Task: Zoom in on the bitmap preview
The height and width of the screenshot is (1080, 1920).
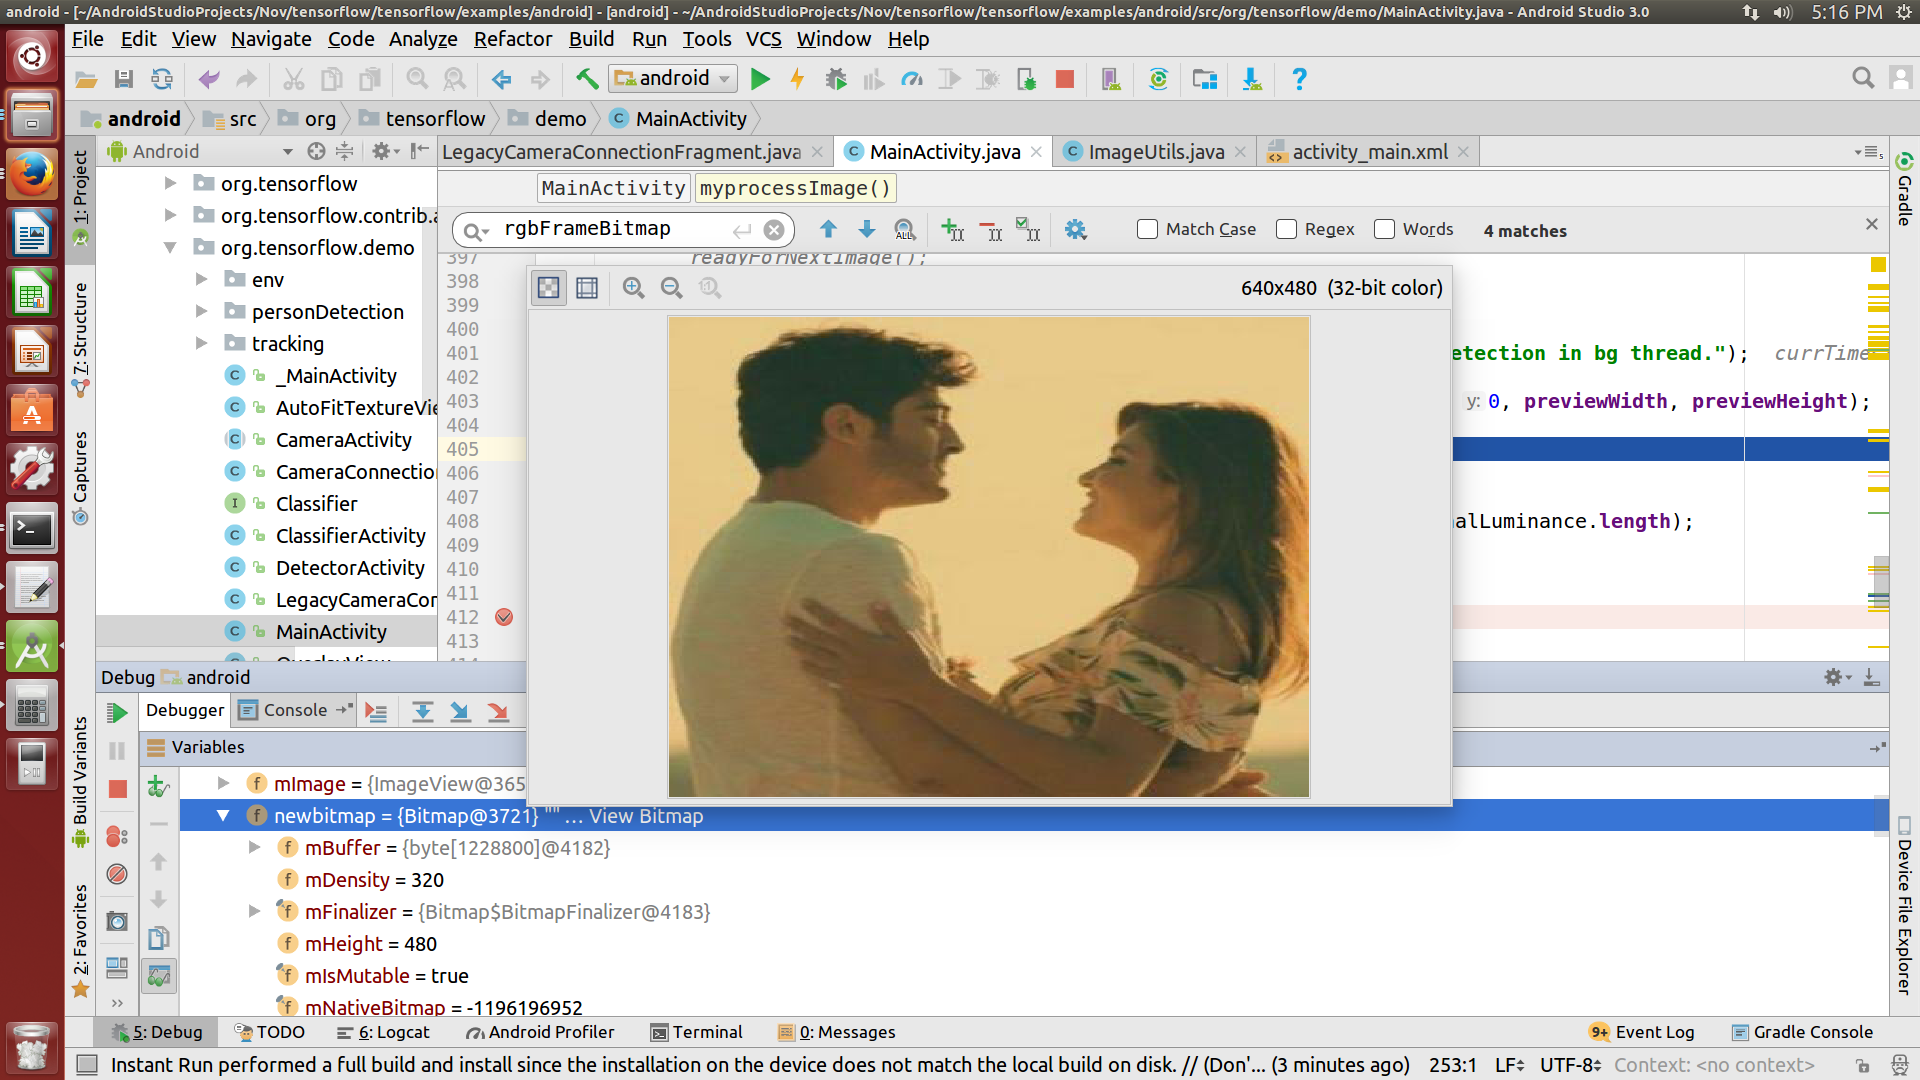Action: point(633,288)
